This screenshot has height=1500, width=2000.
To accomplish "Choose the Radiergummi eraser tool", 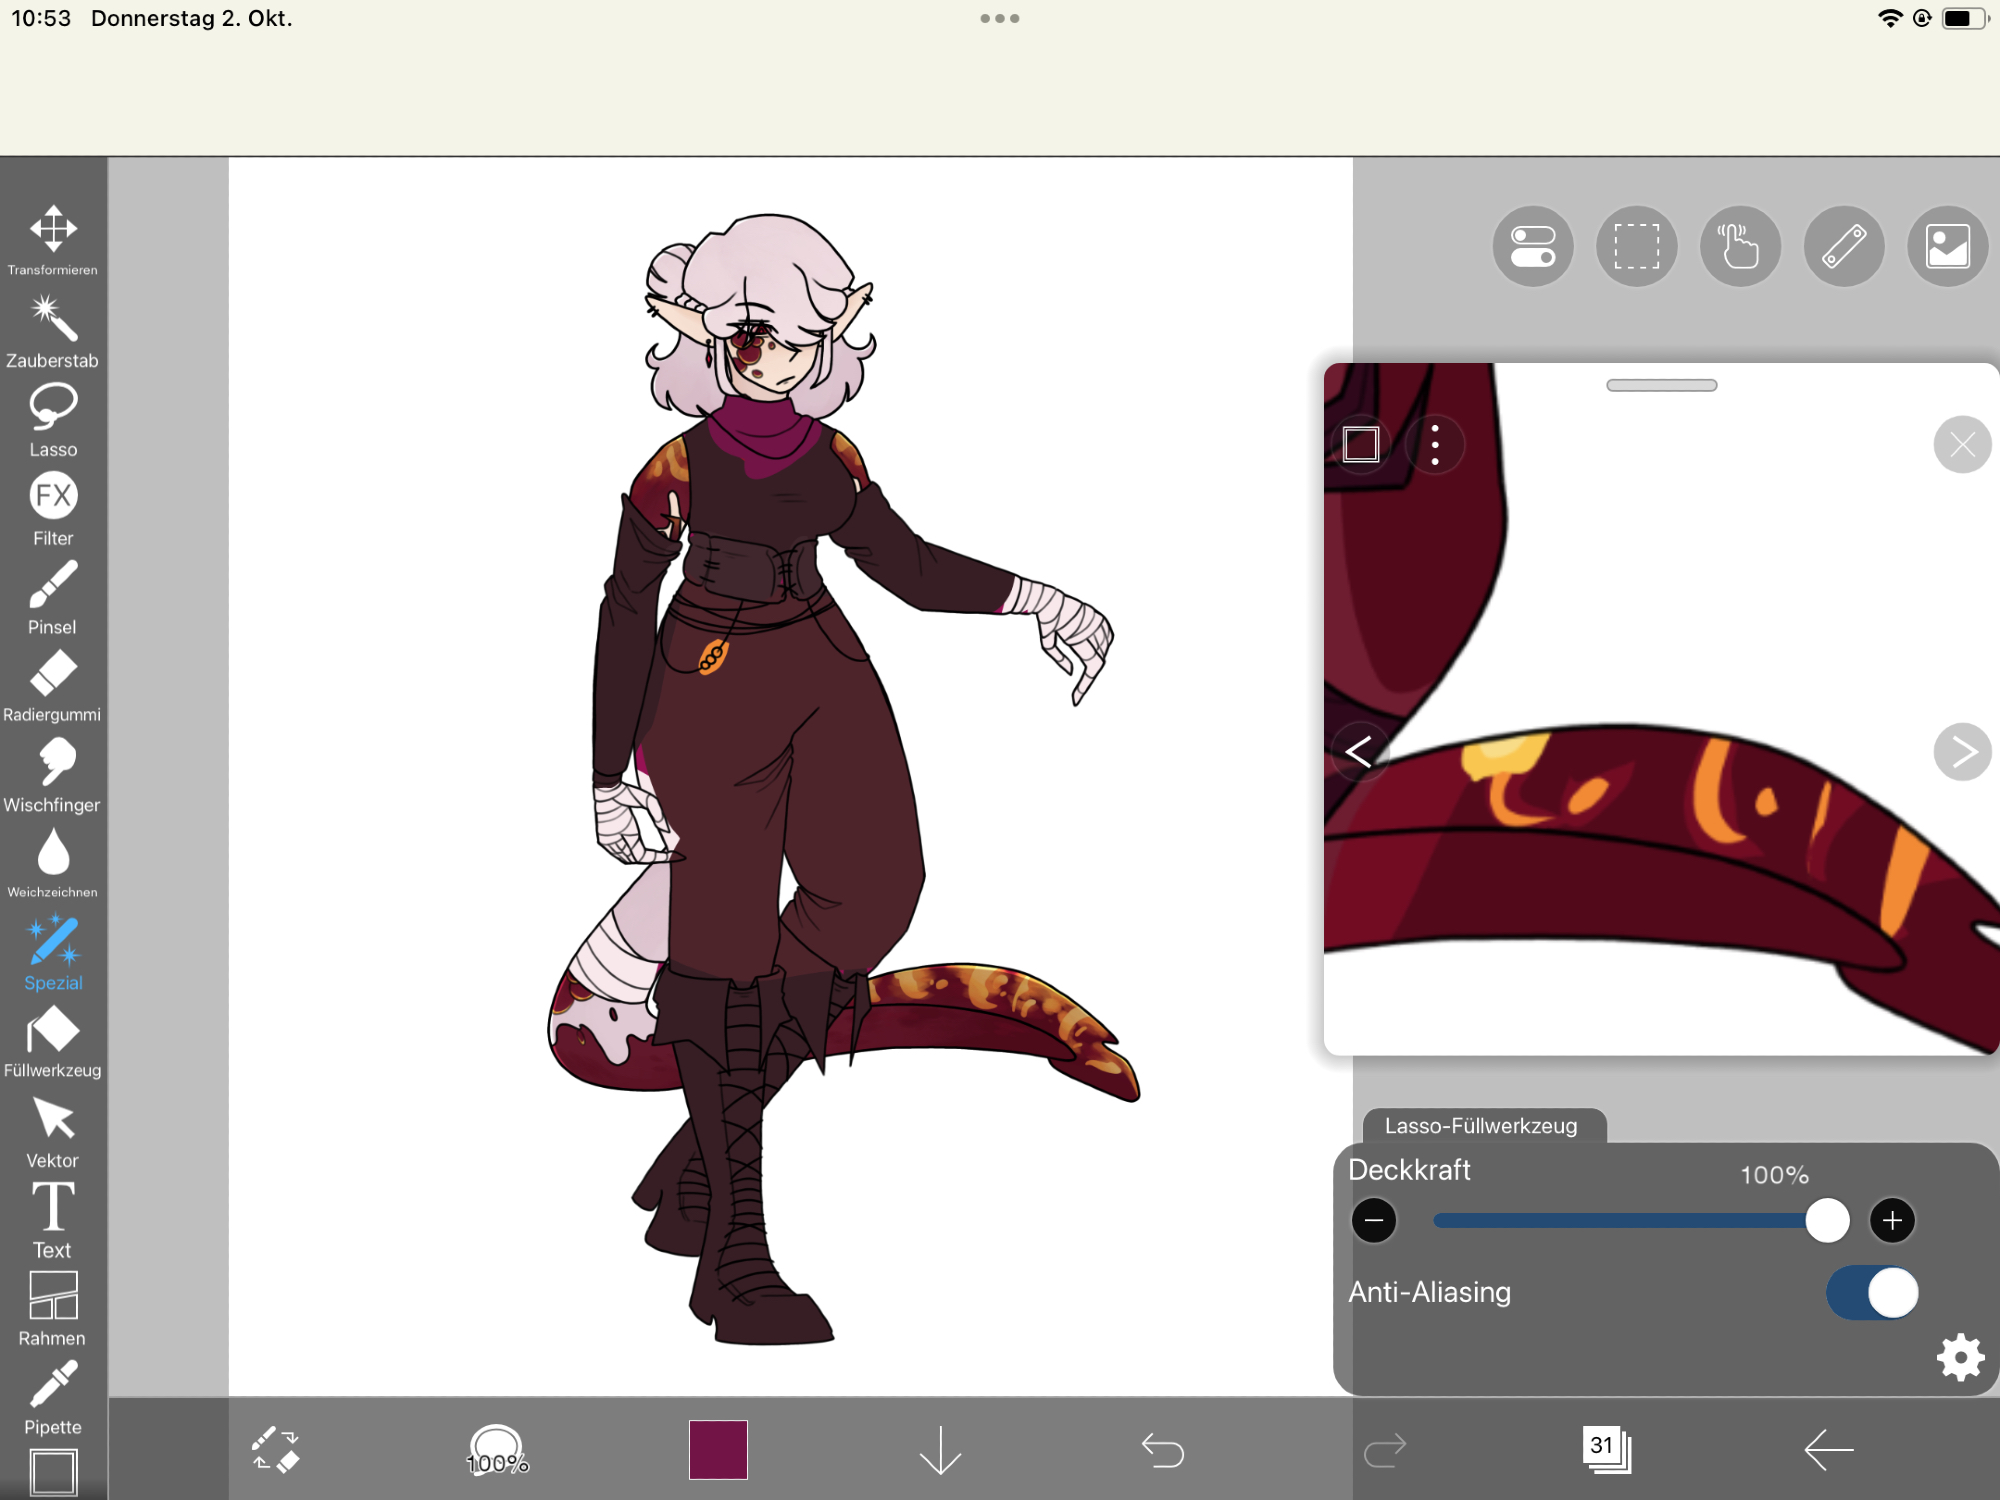I will click(53, 685).
